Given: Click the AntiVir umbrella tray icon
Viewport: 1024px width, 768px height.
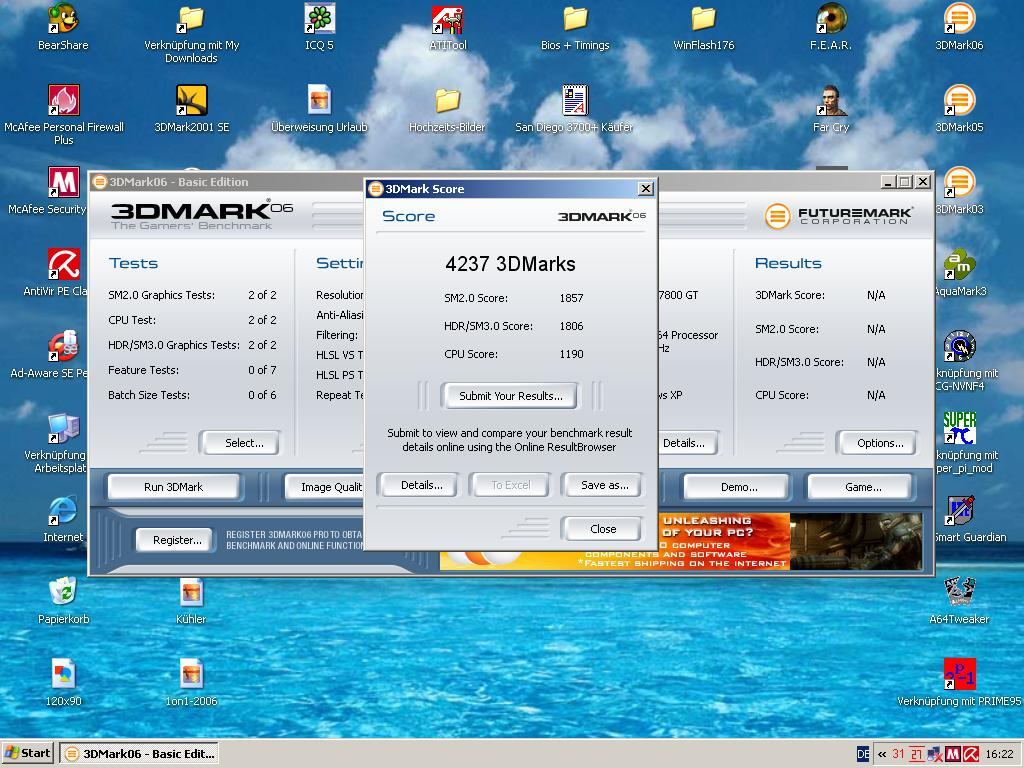Looking at the screenshot, I should coord(971,754).
